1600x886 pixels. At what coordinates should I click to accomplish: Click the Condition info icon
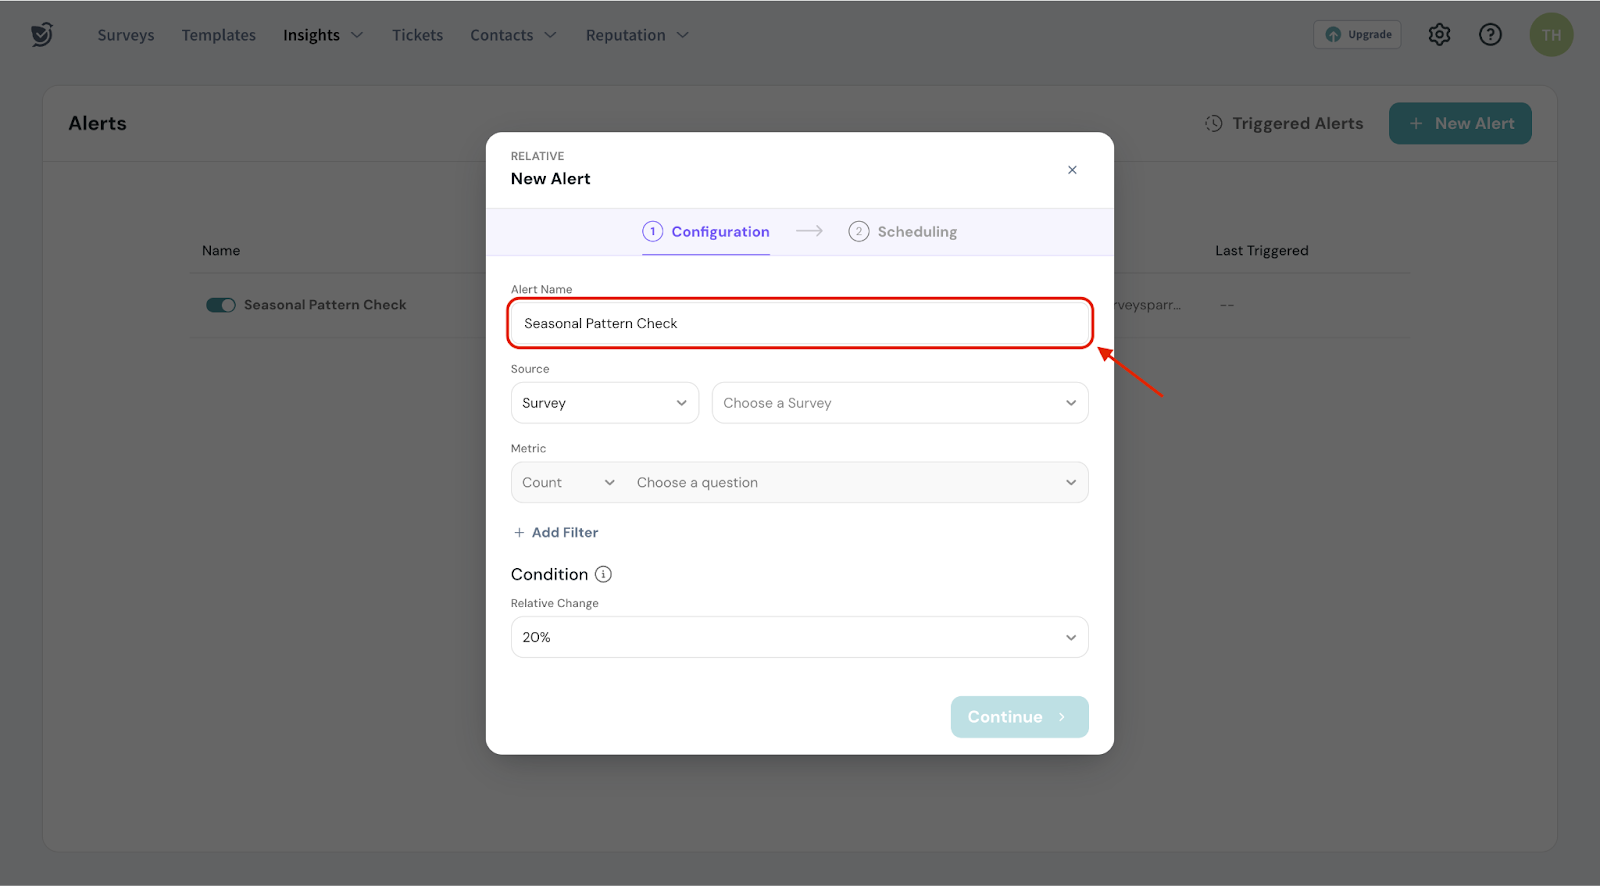click(603, 574)
